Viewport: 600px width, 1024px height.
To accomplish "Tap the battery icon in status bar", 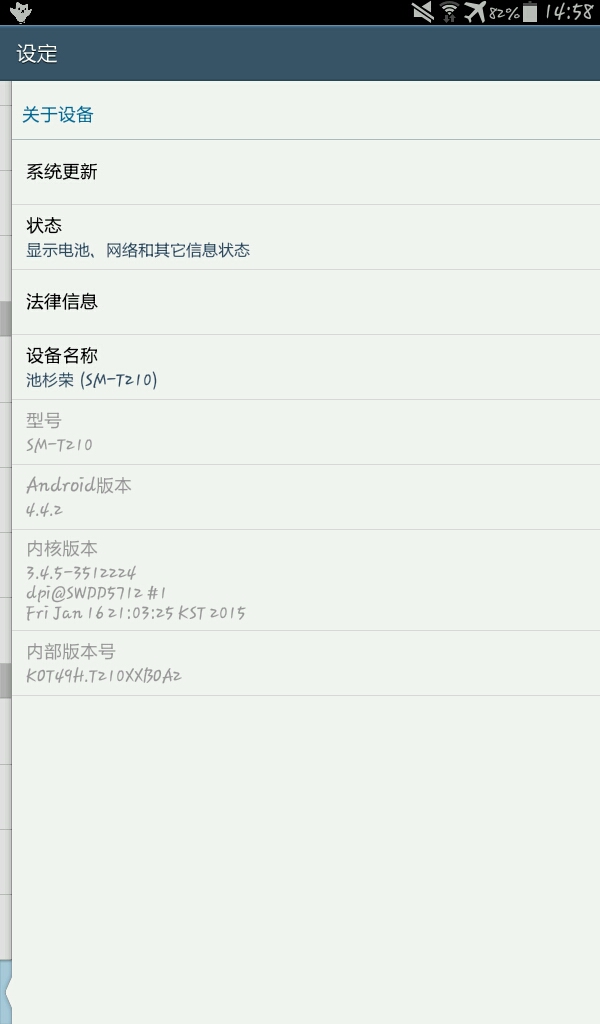I will pyautogui.click(x=530, y=12).
